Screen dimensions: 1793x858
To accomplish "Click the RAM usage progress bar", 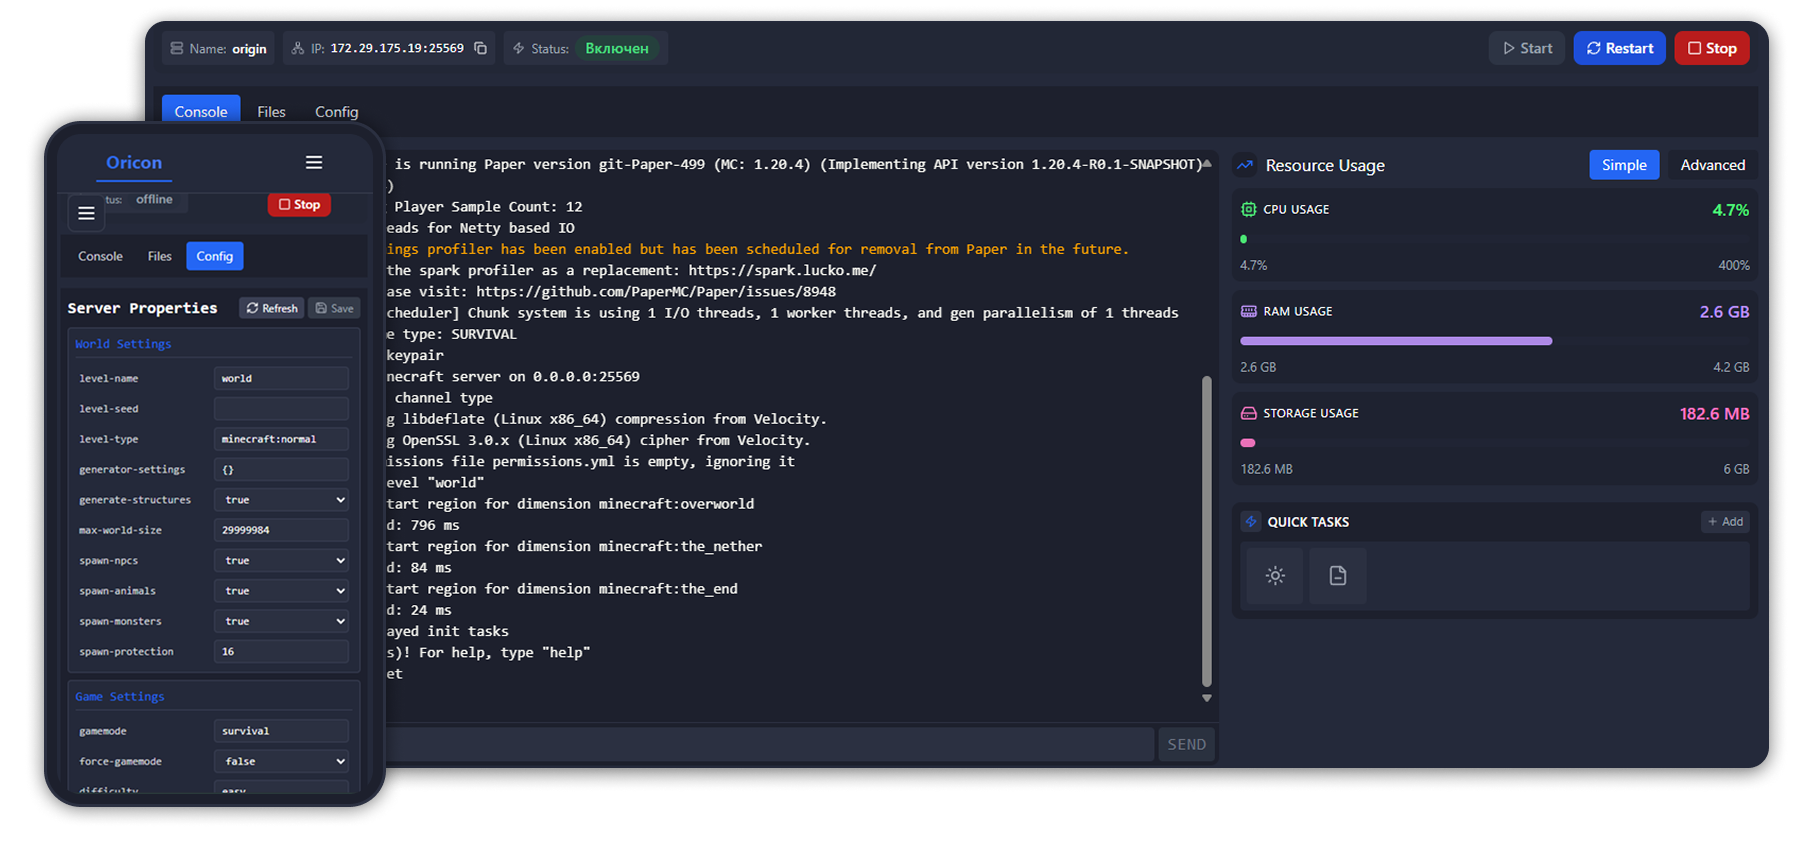I will coord(1494,341).
